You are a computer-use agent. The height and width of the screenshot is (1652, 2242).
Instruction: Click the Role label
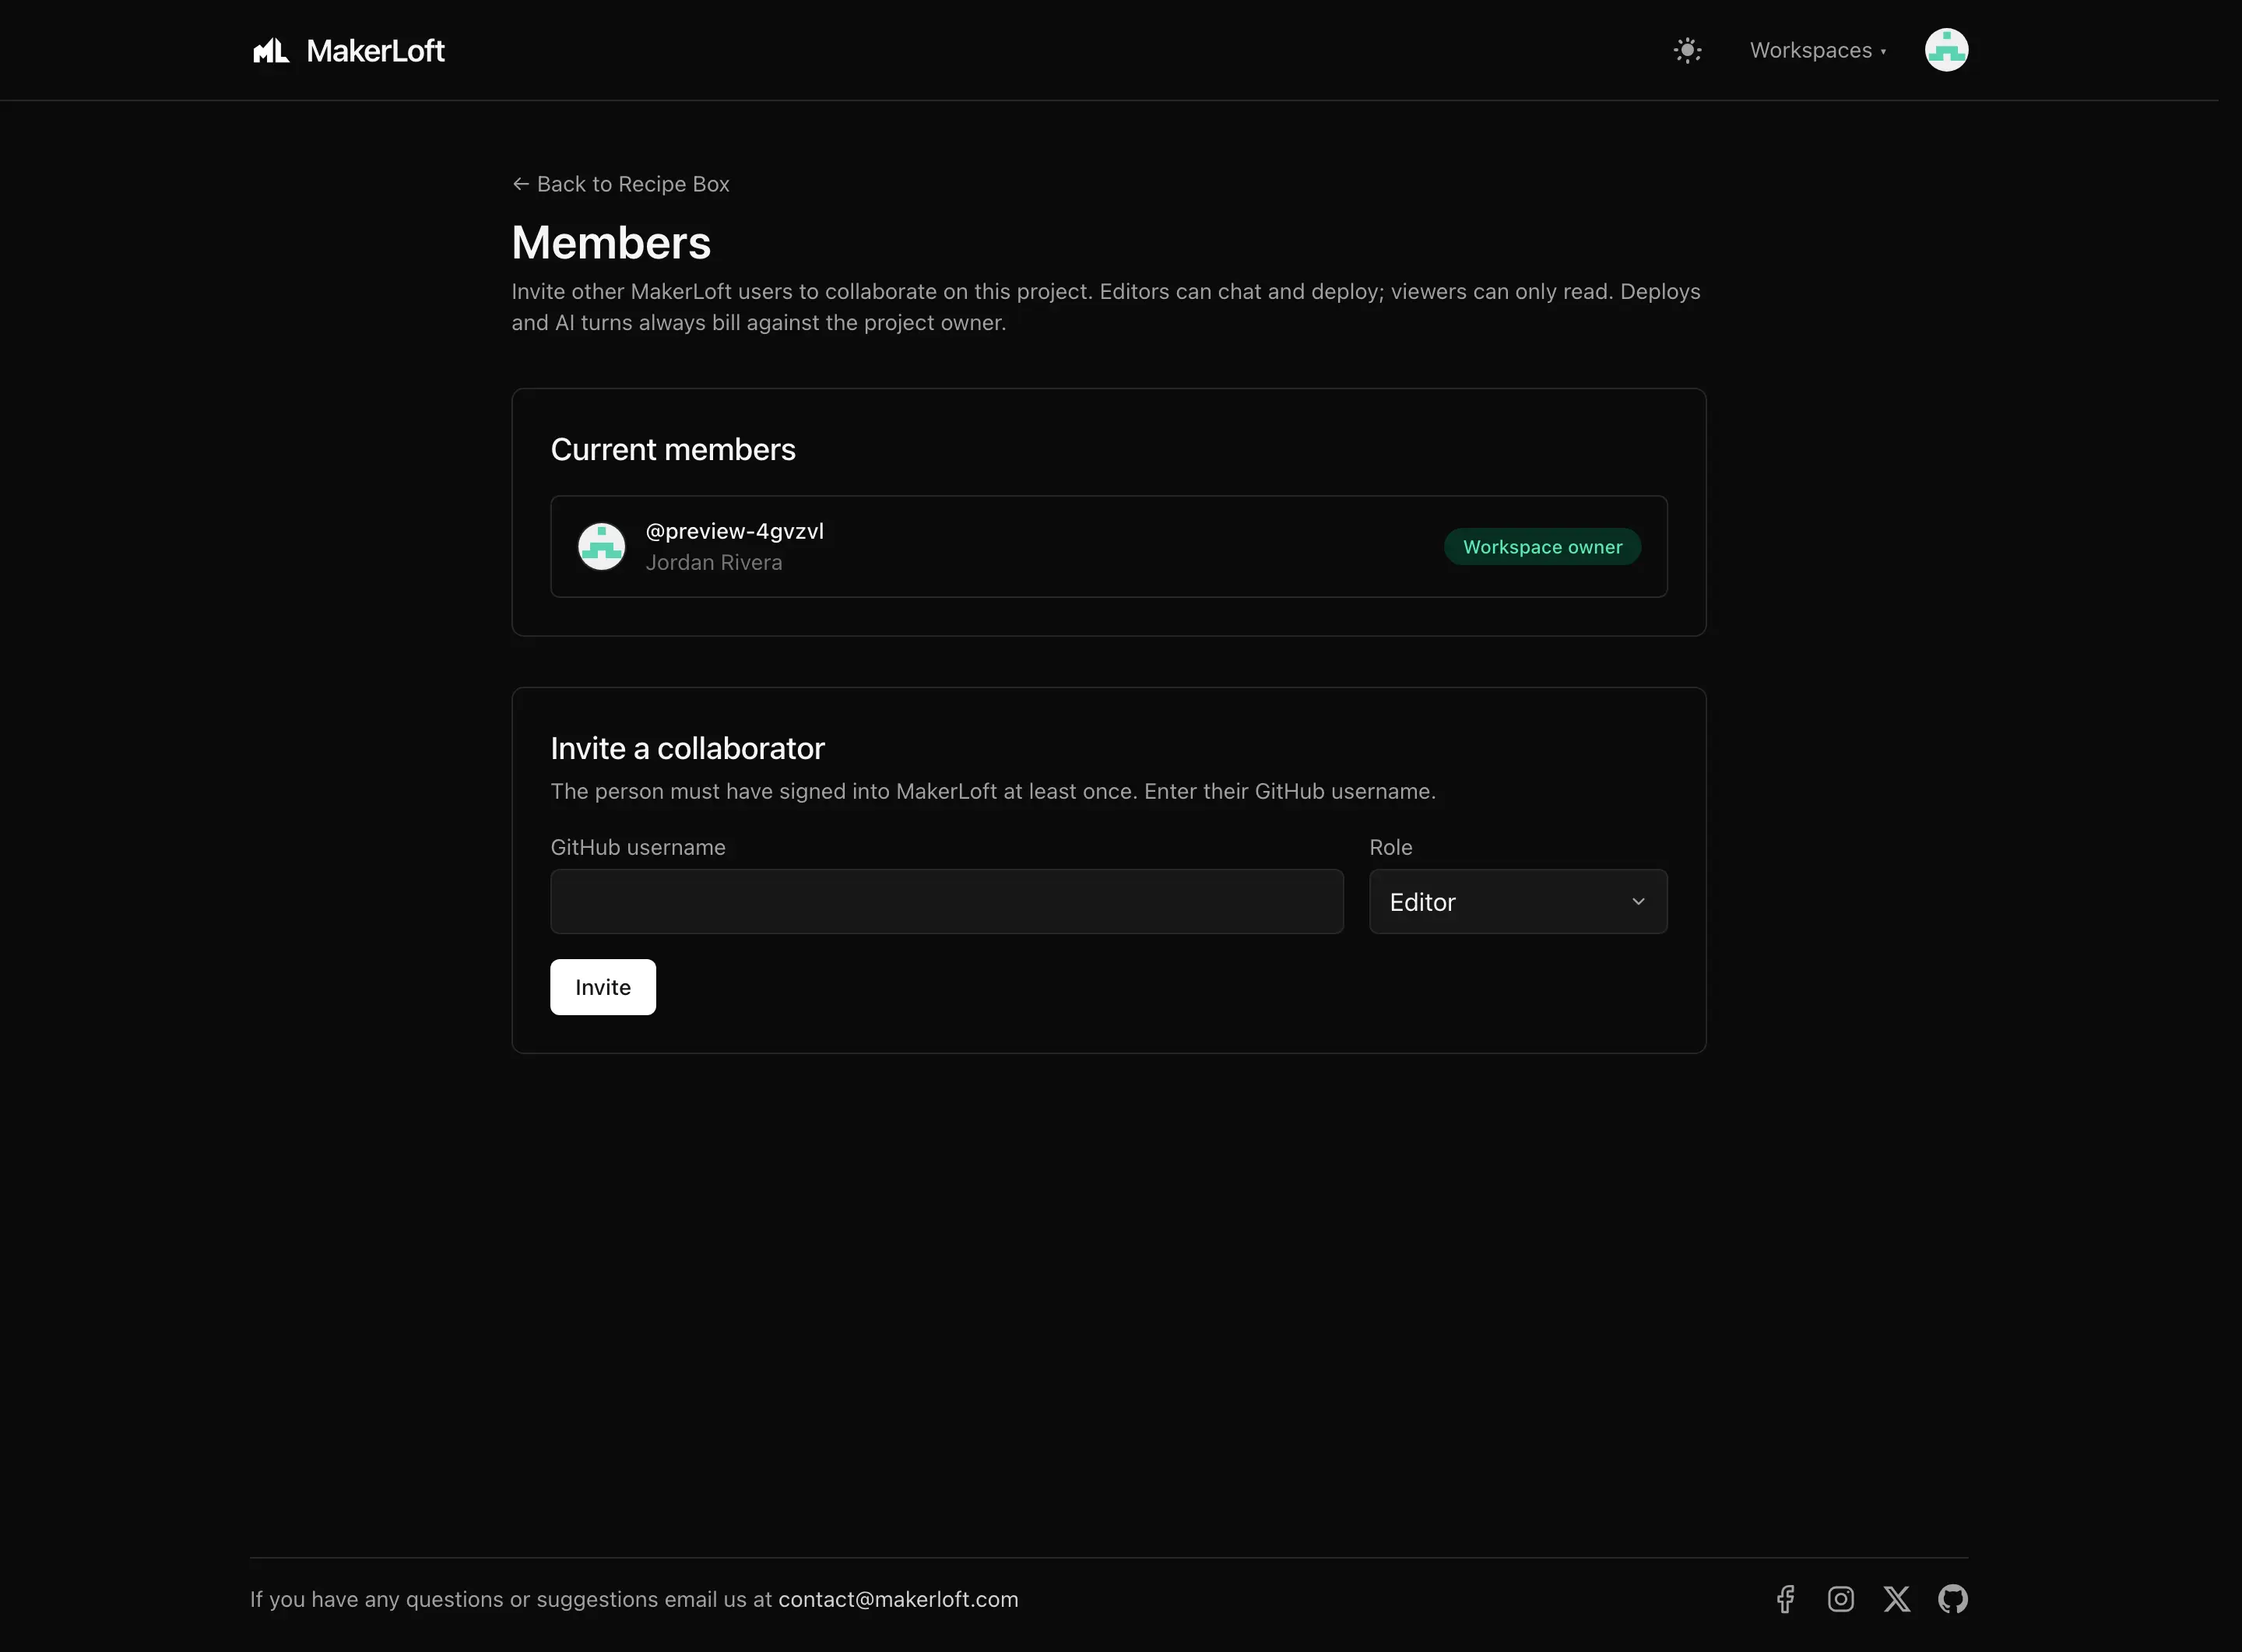click(x=1391, y=848)
